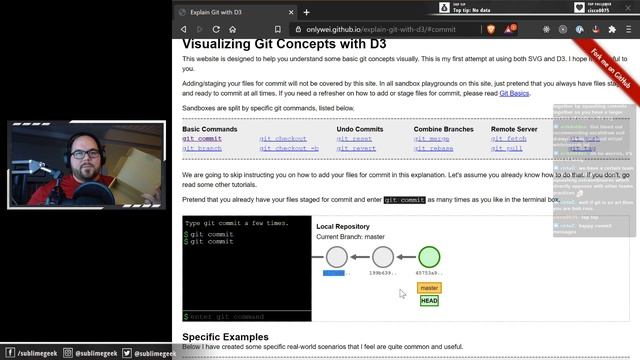Screen dimensions: 640x360
Task: Click the yellow master branch tag
Action: [429, 288]
